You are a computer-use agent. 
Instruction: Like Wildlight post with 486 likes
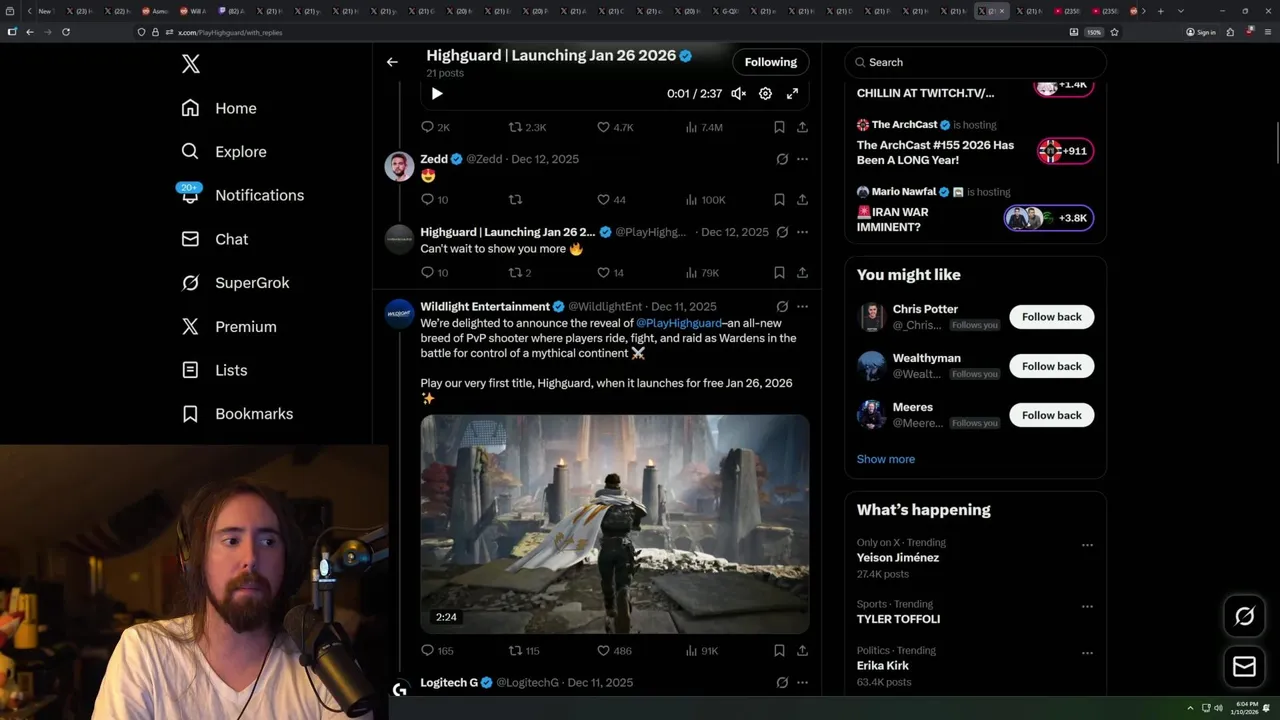pos(614,650)
